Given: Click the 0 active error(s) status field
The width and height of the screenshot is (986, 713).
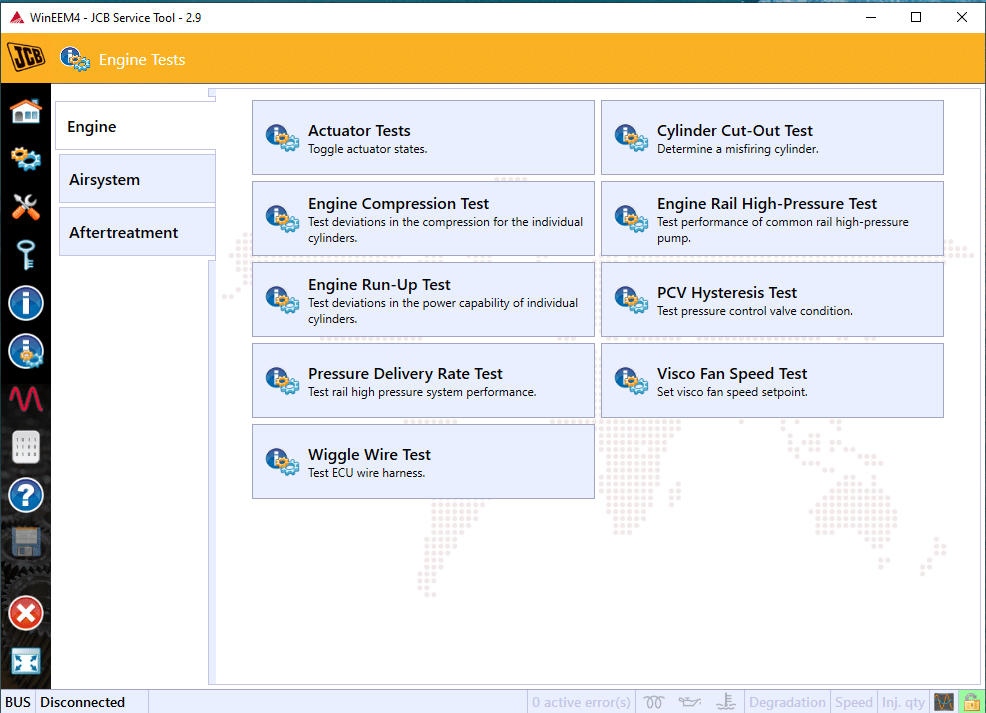Looking at the screenshot, I should (581, 702).
